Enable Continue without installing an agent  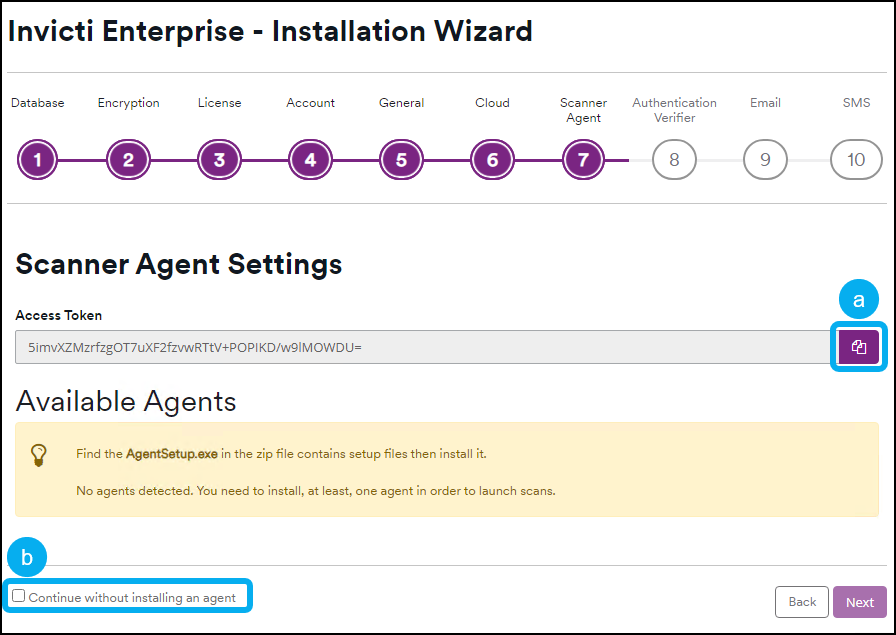pyautogui.click(x=18, y=595)
